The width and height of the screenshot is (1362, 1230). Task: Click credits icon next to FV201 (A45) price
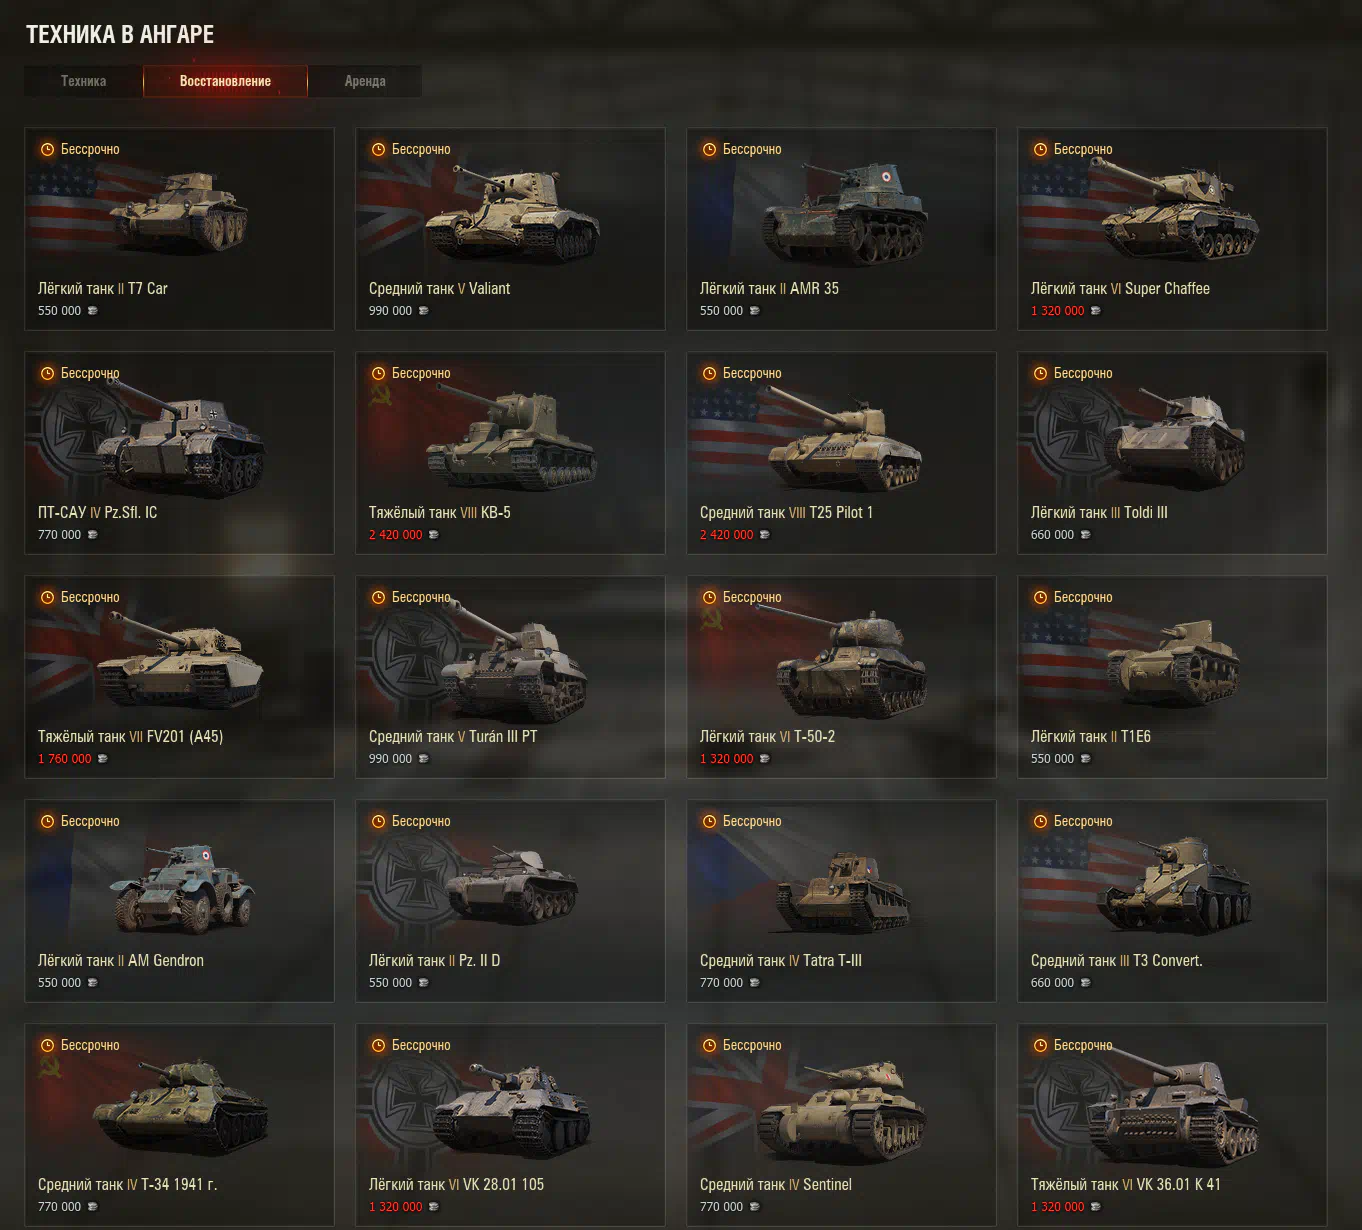click(102, 759)
